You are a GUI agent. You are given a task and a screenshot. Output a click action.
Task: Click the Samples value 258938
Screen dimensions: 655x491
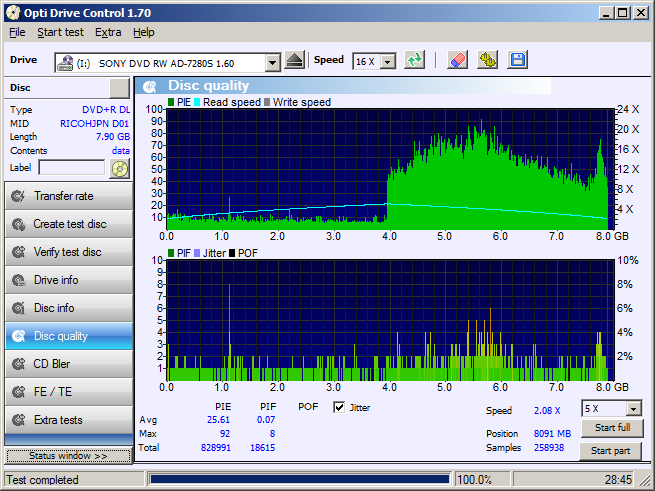point(549,448)
